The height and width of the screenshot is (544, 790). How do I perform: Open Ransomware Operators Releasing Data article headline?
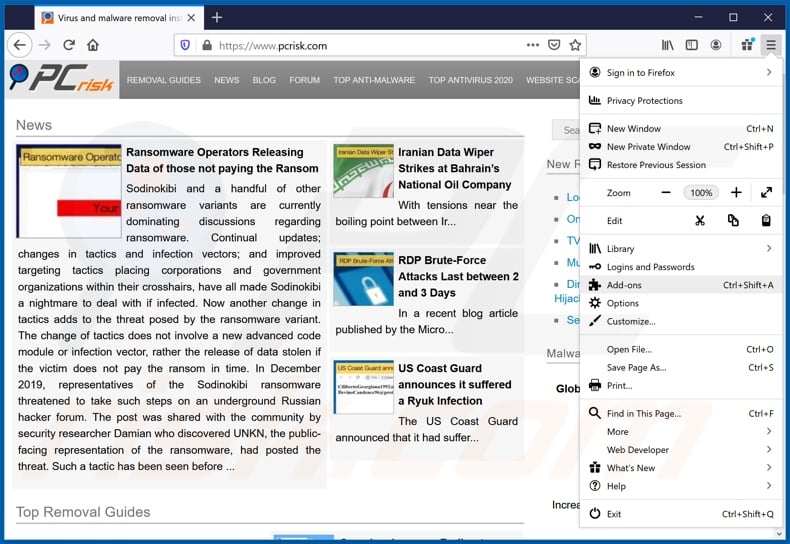click(222, 160)
